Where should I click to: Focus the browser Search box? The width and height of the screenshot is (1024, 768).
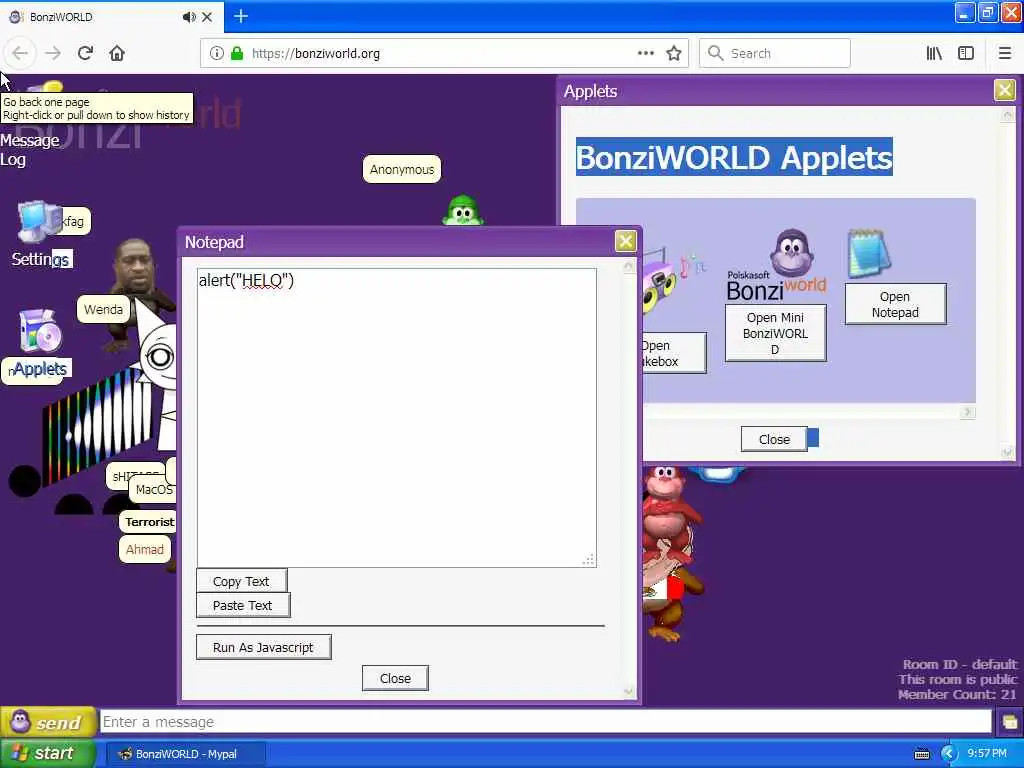pyautogui.click(x=775, y=54)
